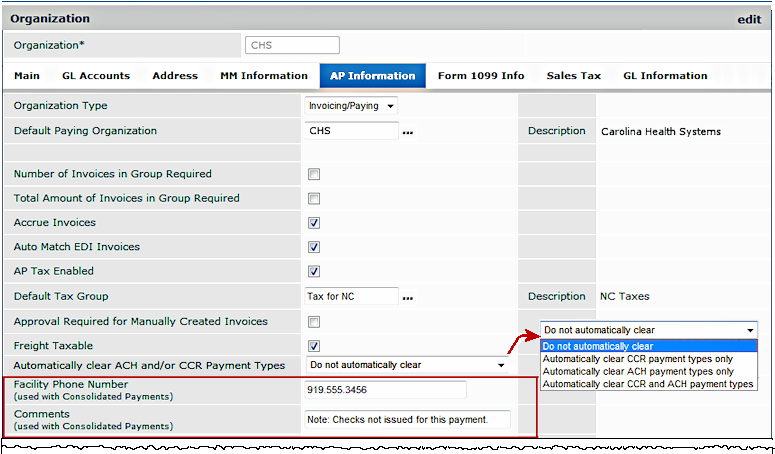The width and height of the screenshot is (775, 454).
Task: Check Approval Required for Manually Created Invoices
Action: click(x=314, y=322)
